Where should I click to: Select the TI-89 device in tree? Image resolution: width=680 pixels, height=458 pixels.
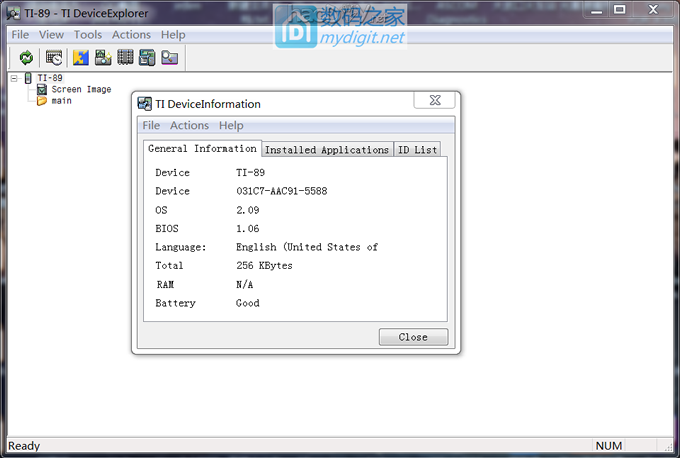click(x=48, y=78)
